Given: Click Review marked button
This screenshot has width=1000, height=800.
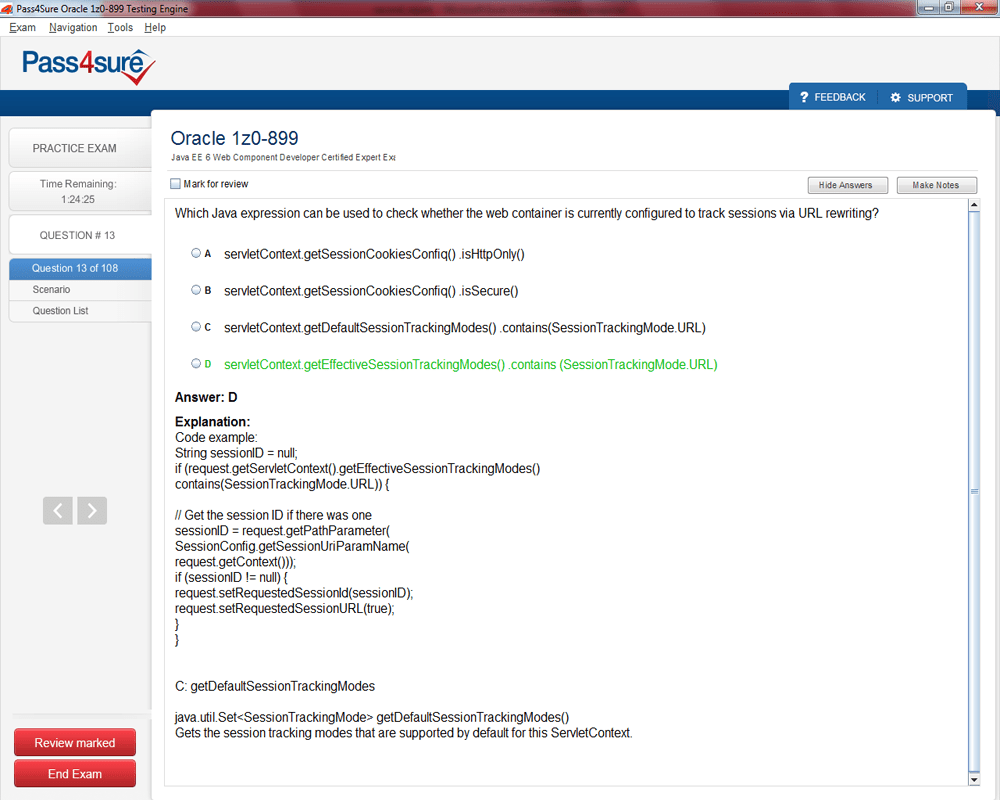Looking at the screenshot, I should coord(75,743).
